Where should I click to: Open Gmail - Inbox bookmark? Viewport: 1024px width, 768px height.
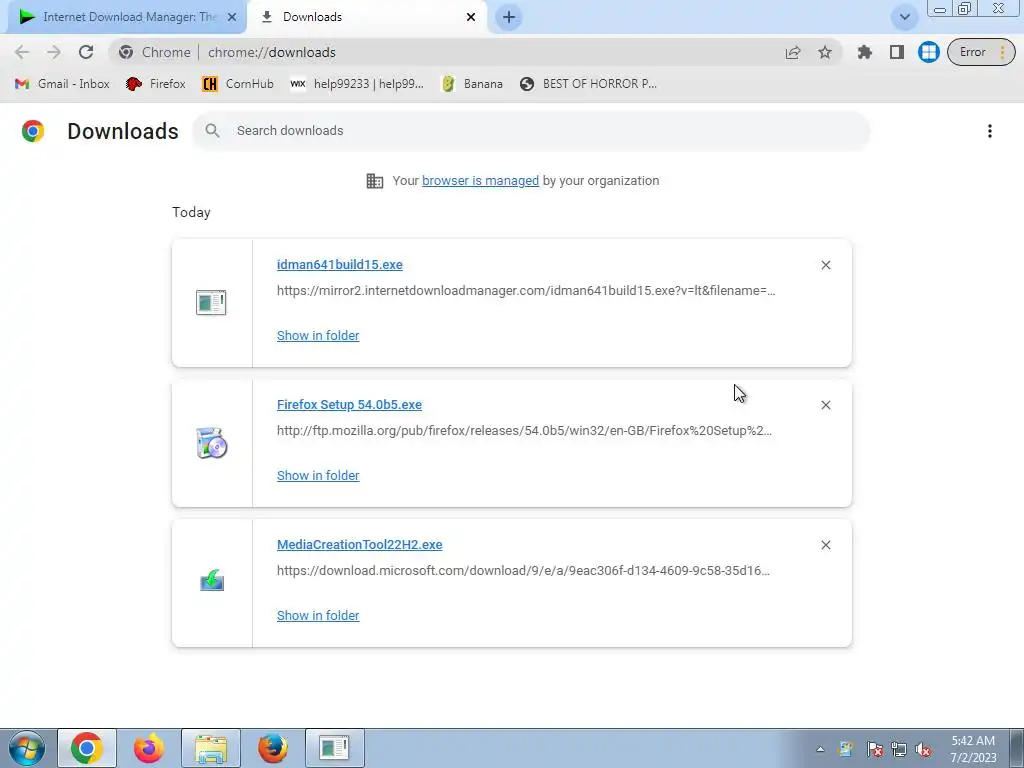(62, 84)
